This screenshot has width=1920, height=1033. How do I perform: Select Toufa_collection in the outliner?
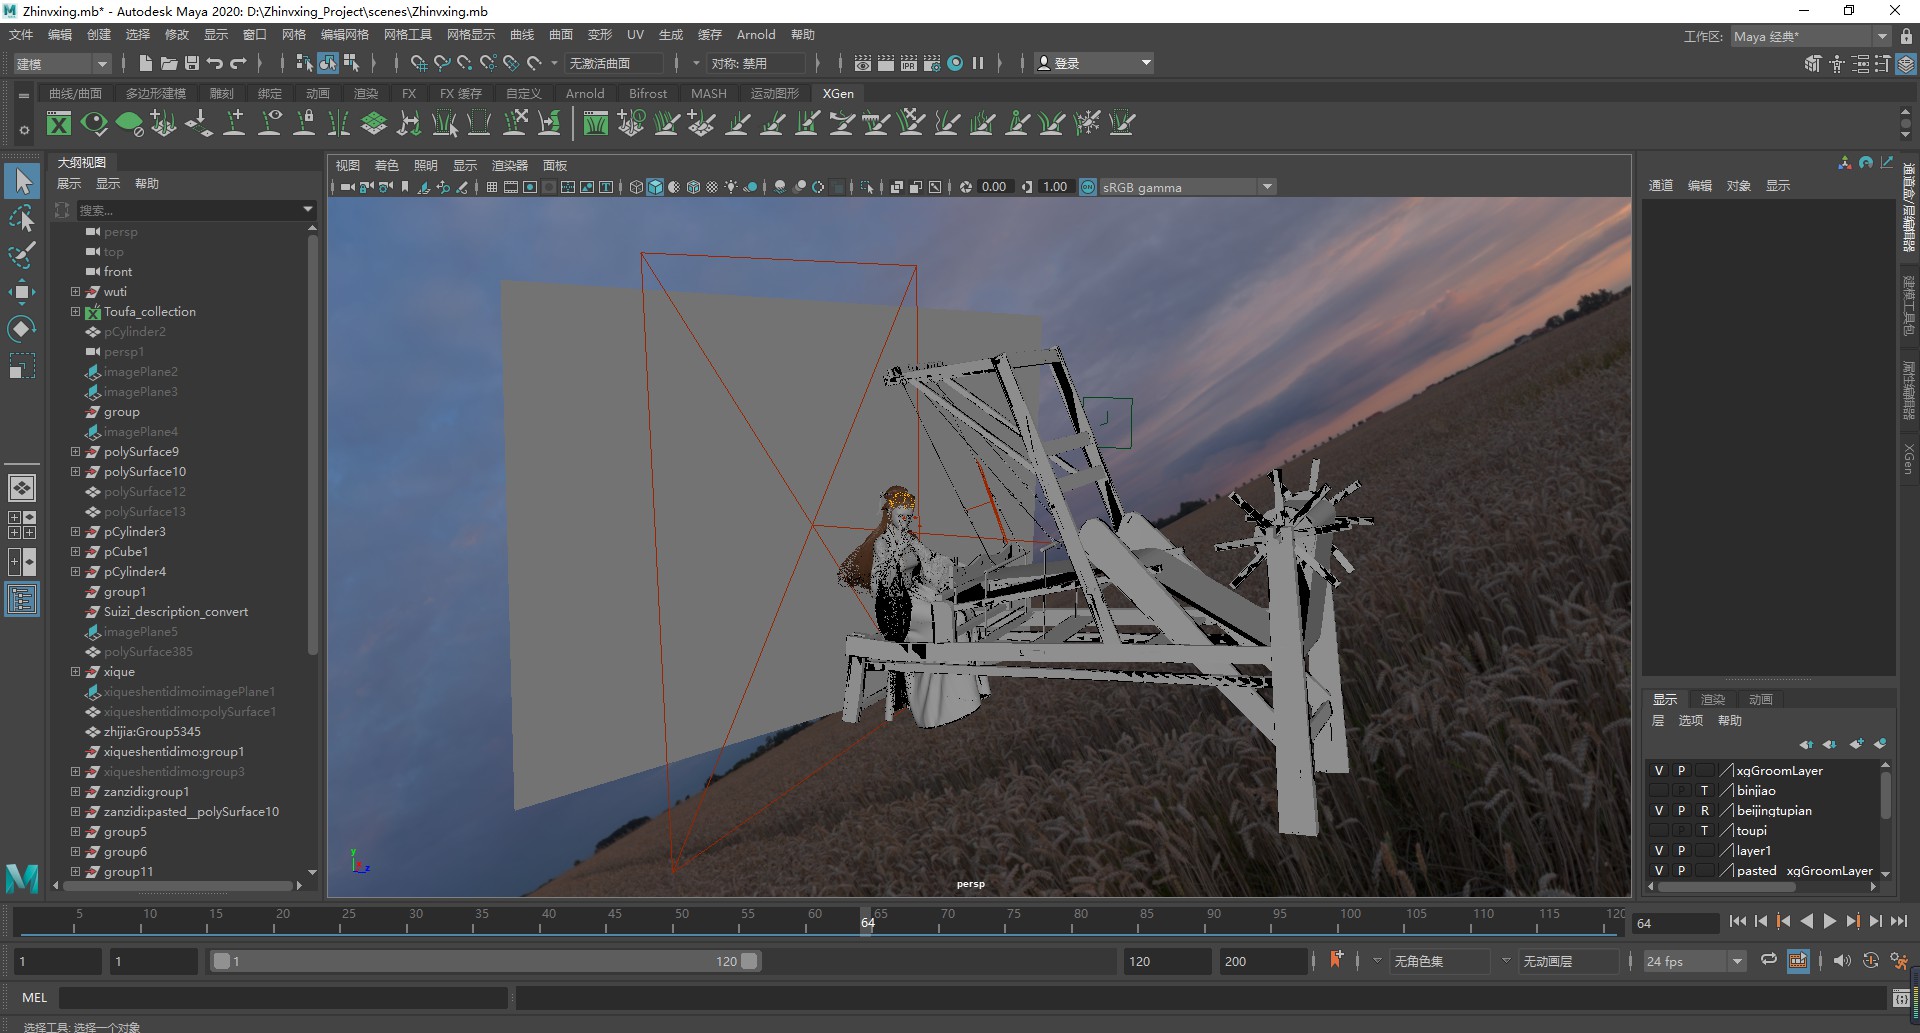tap(150, 312)
